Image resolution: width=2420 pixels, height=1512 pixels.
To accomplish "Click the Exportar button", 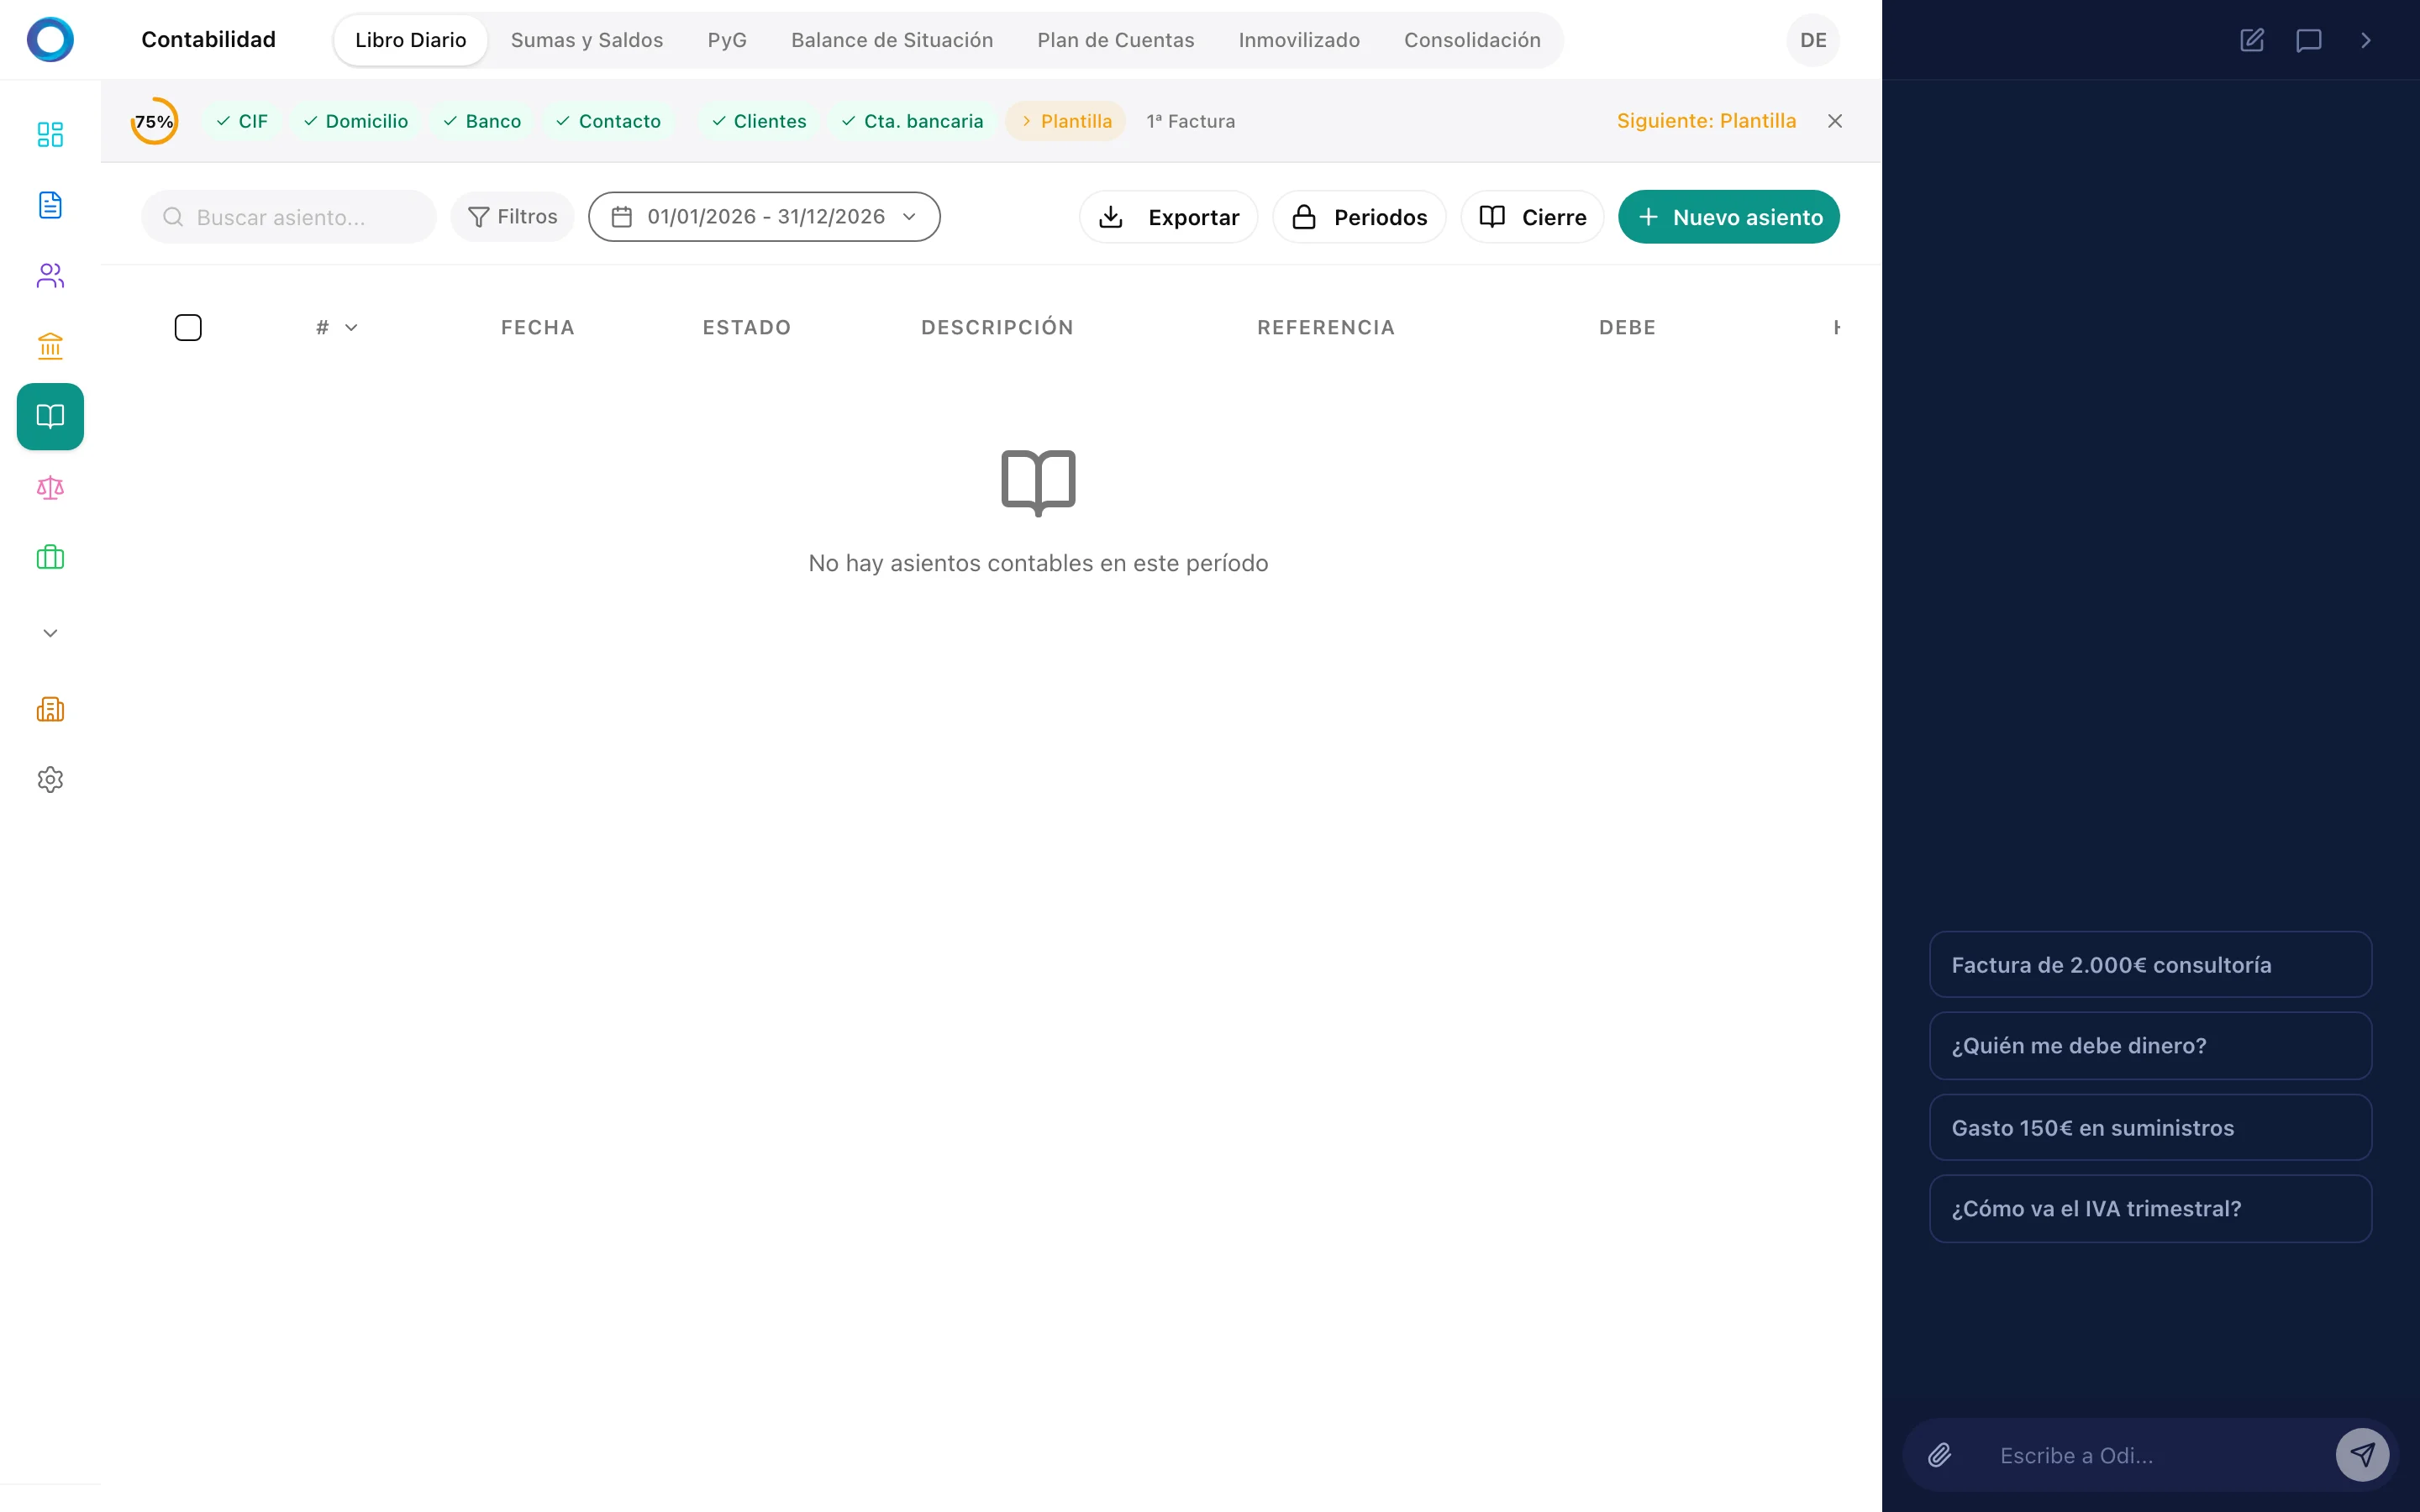I will (x=1168, y=217).
